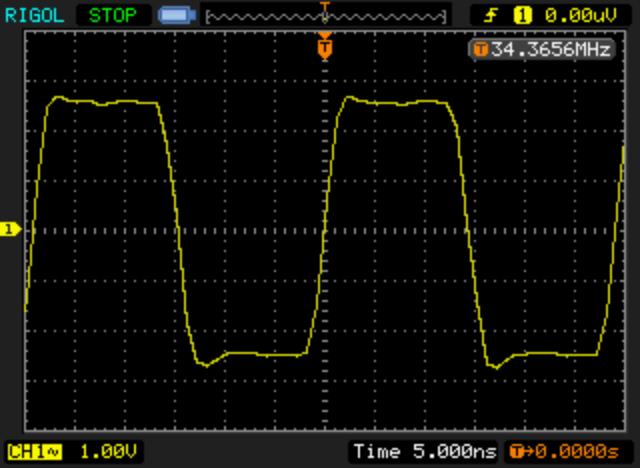Click the rising edge trigger icon
This screenshot has height=468, width=640.
click(491, 16)
